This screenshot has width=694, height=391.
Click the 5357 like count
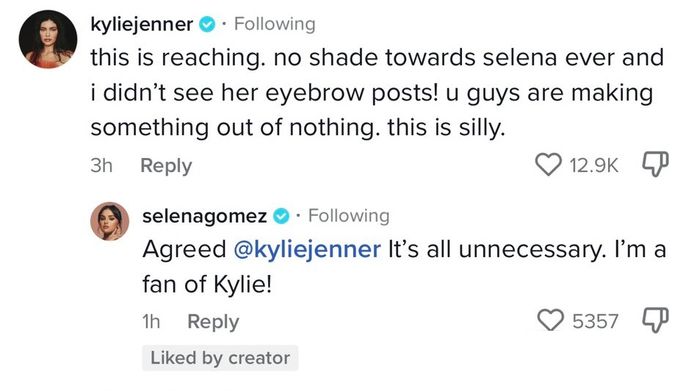pos(595,321)
